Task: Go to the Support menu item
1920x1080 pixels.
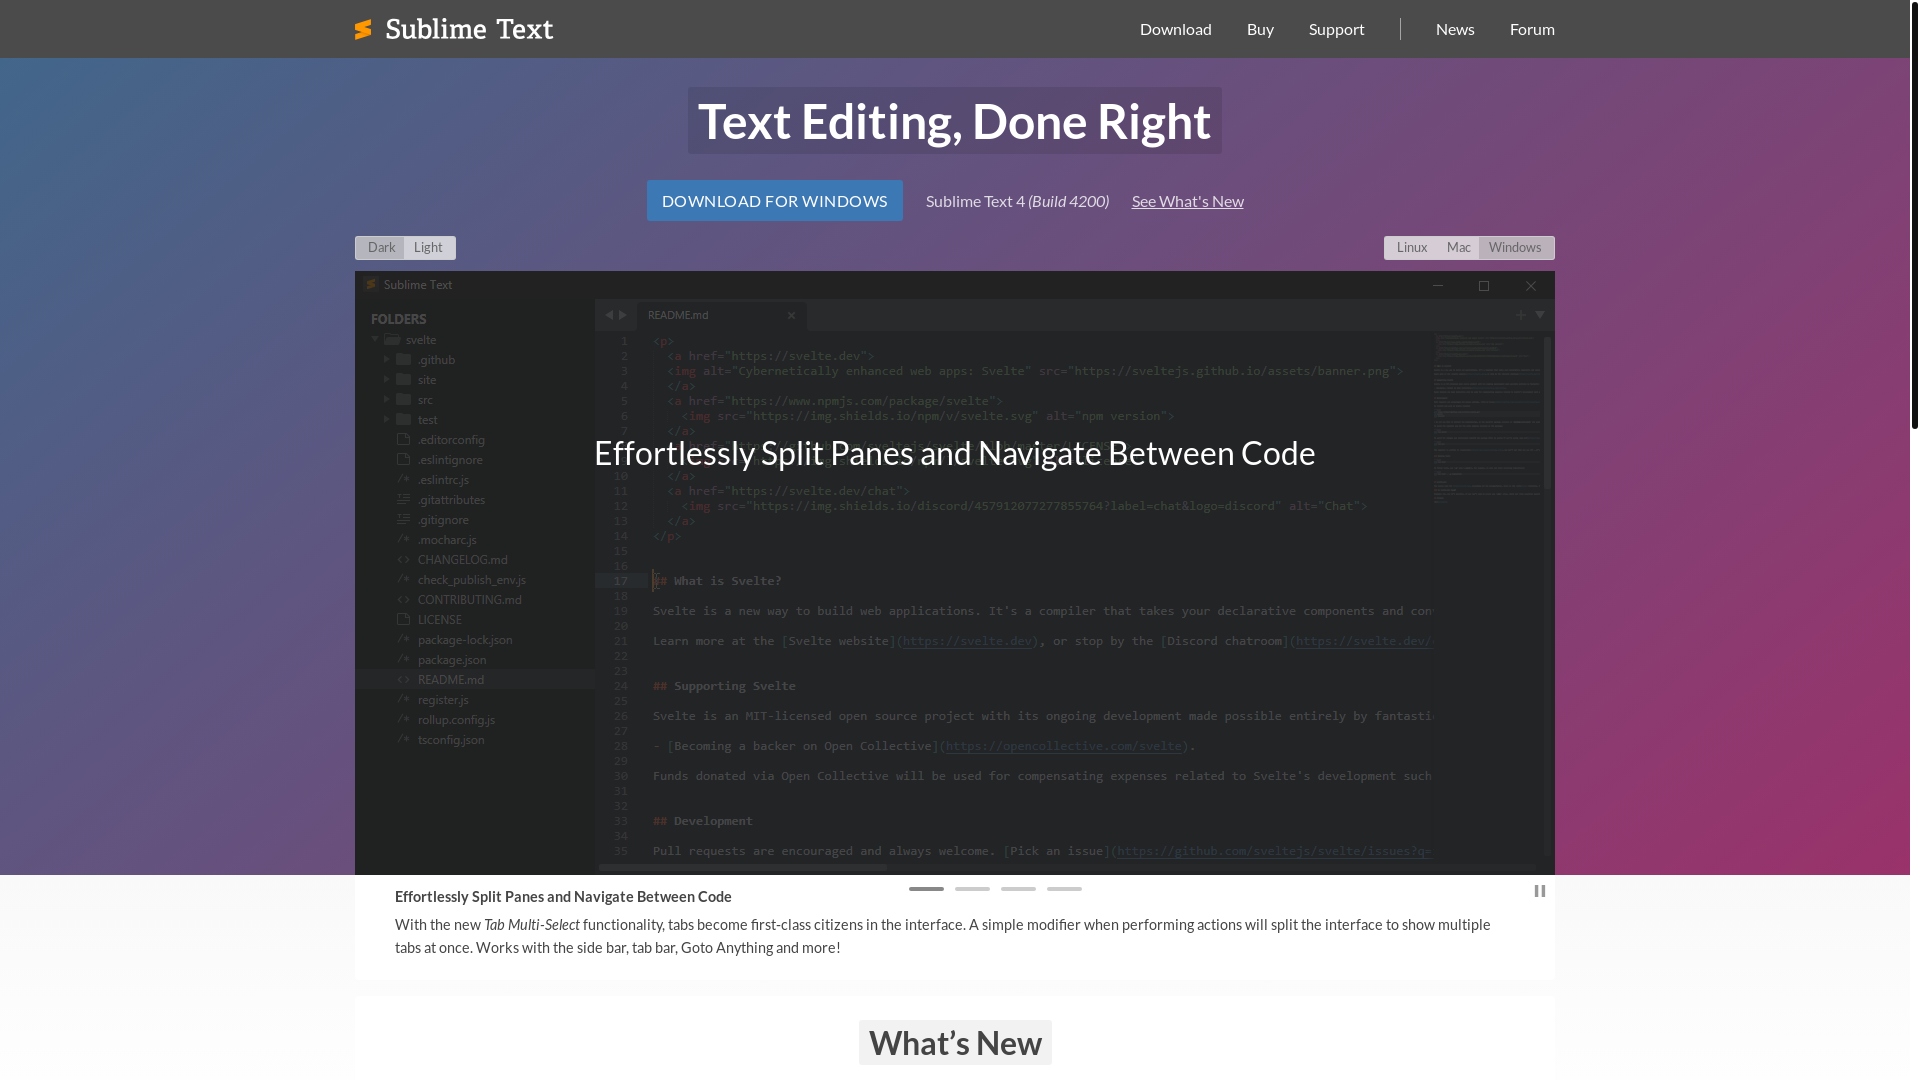Action: coord(1336,29)
